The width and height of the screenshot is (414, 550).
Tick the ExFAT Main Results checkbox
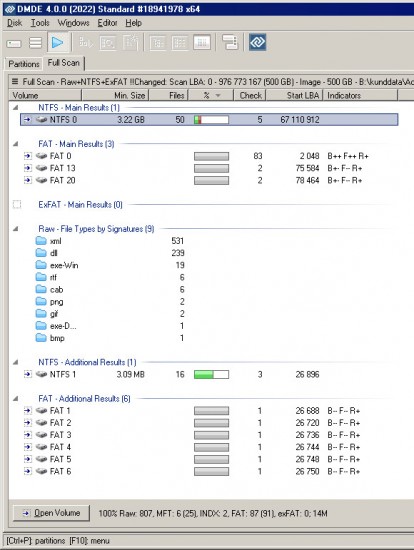[x=17, y=204]
